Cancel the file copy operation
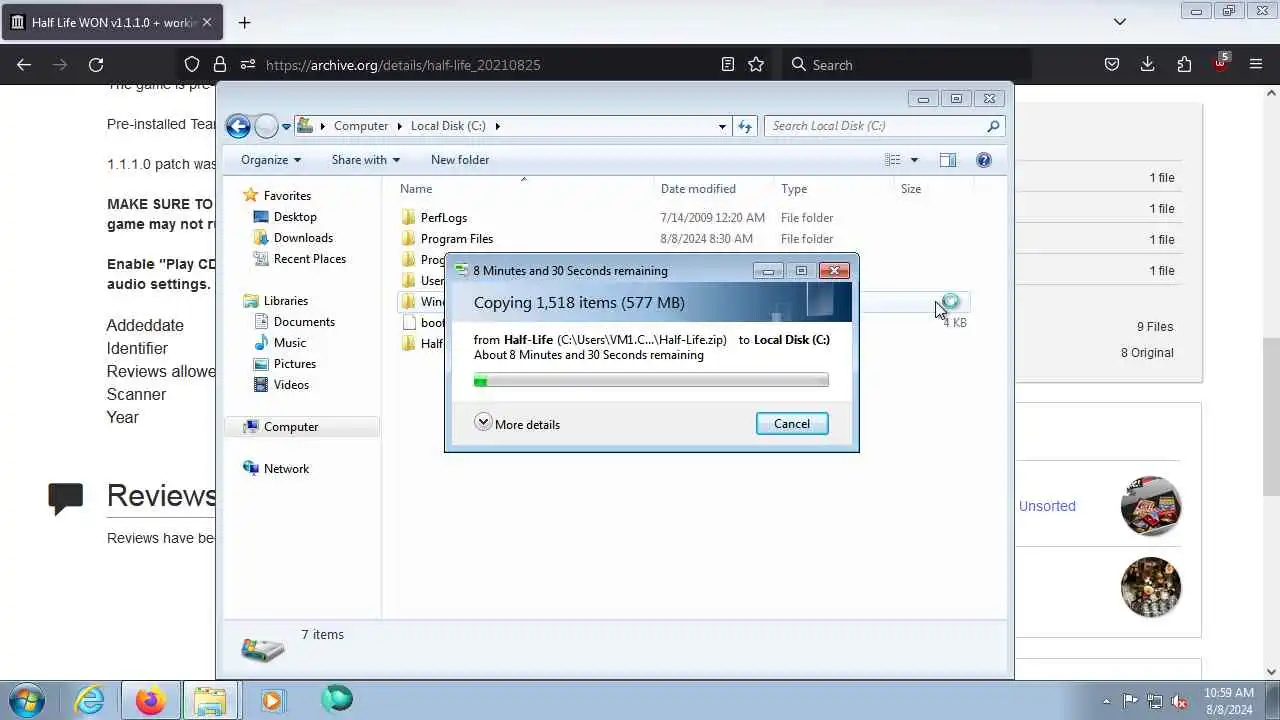Viewport: 1280px width, 720px height. point(792,424)
